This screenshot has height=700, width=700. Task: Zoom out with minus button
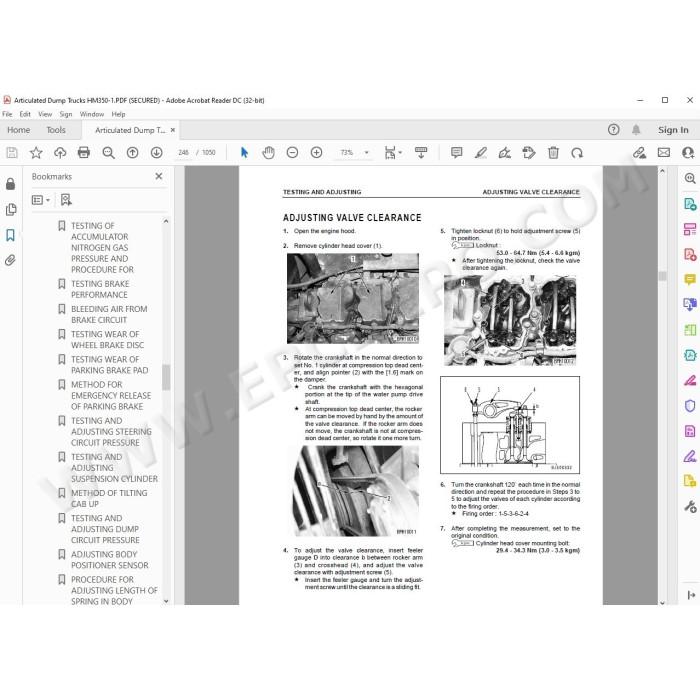click(292, 153)
